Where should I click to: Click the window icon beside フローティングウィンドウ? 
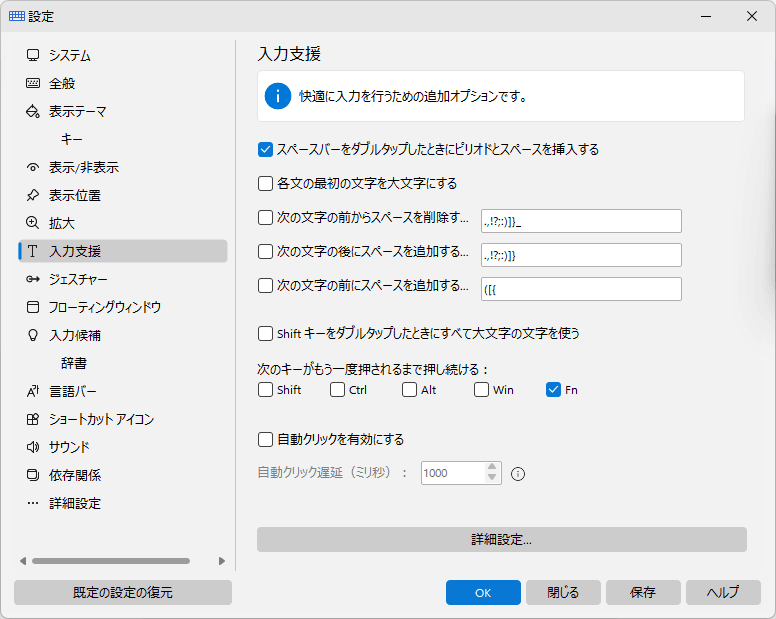33,307
